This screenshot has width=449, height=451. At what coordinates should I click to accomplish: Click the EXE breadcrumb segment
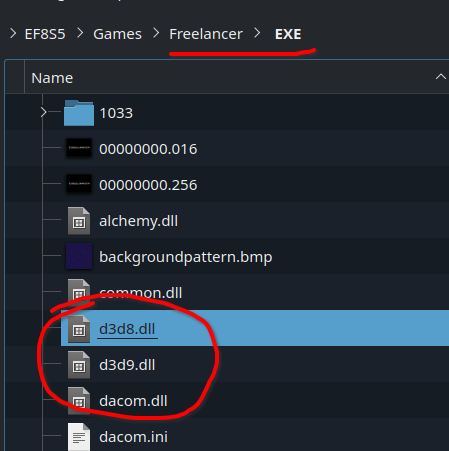(288, 34)
